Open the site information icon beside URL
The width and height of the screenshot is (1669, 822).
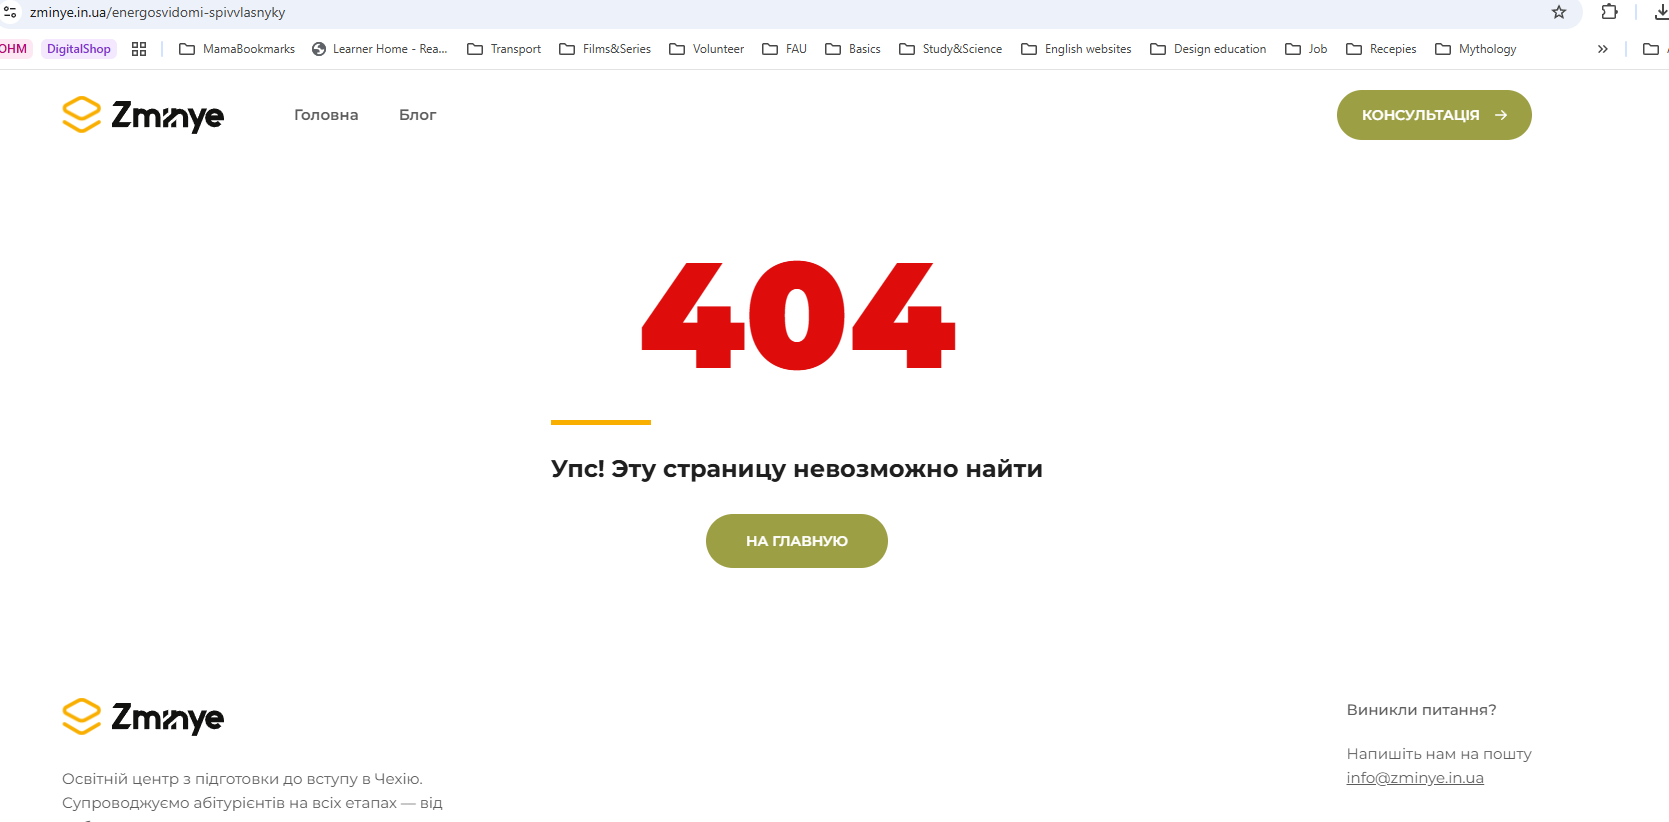[10, 12]
